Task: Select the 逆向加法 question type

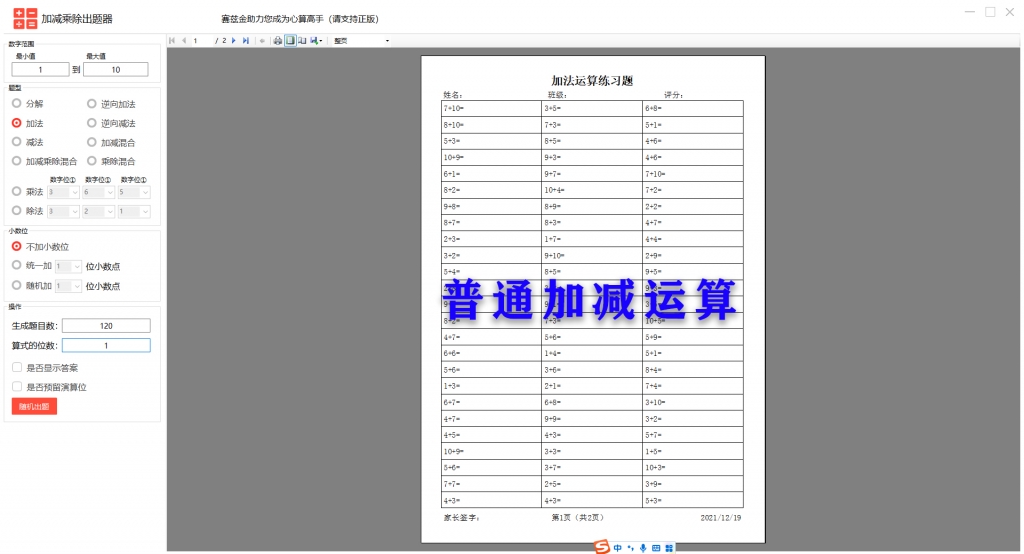Action: point(111,104)
